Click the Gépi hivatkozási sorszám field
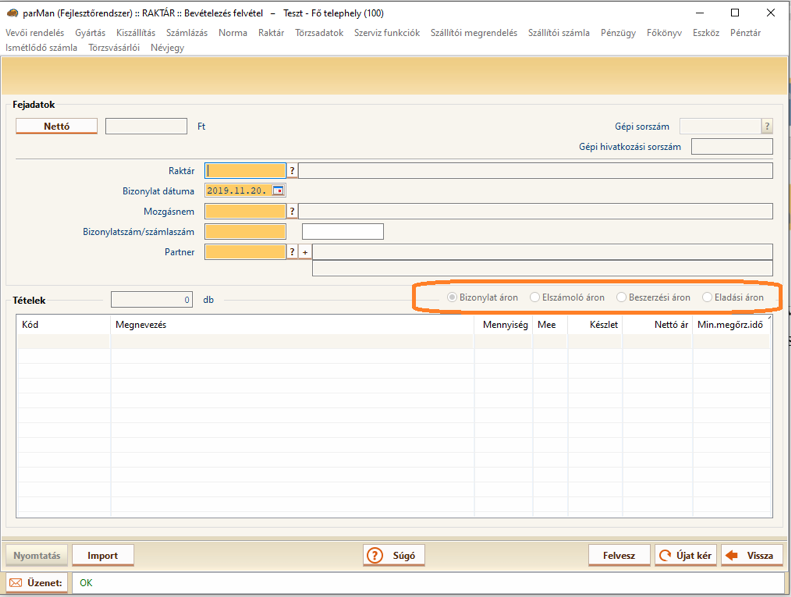Viewport: 791px width, 597px height. [732, 147]
